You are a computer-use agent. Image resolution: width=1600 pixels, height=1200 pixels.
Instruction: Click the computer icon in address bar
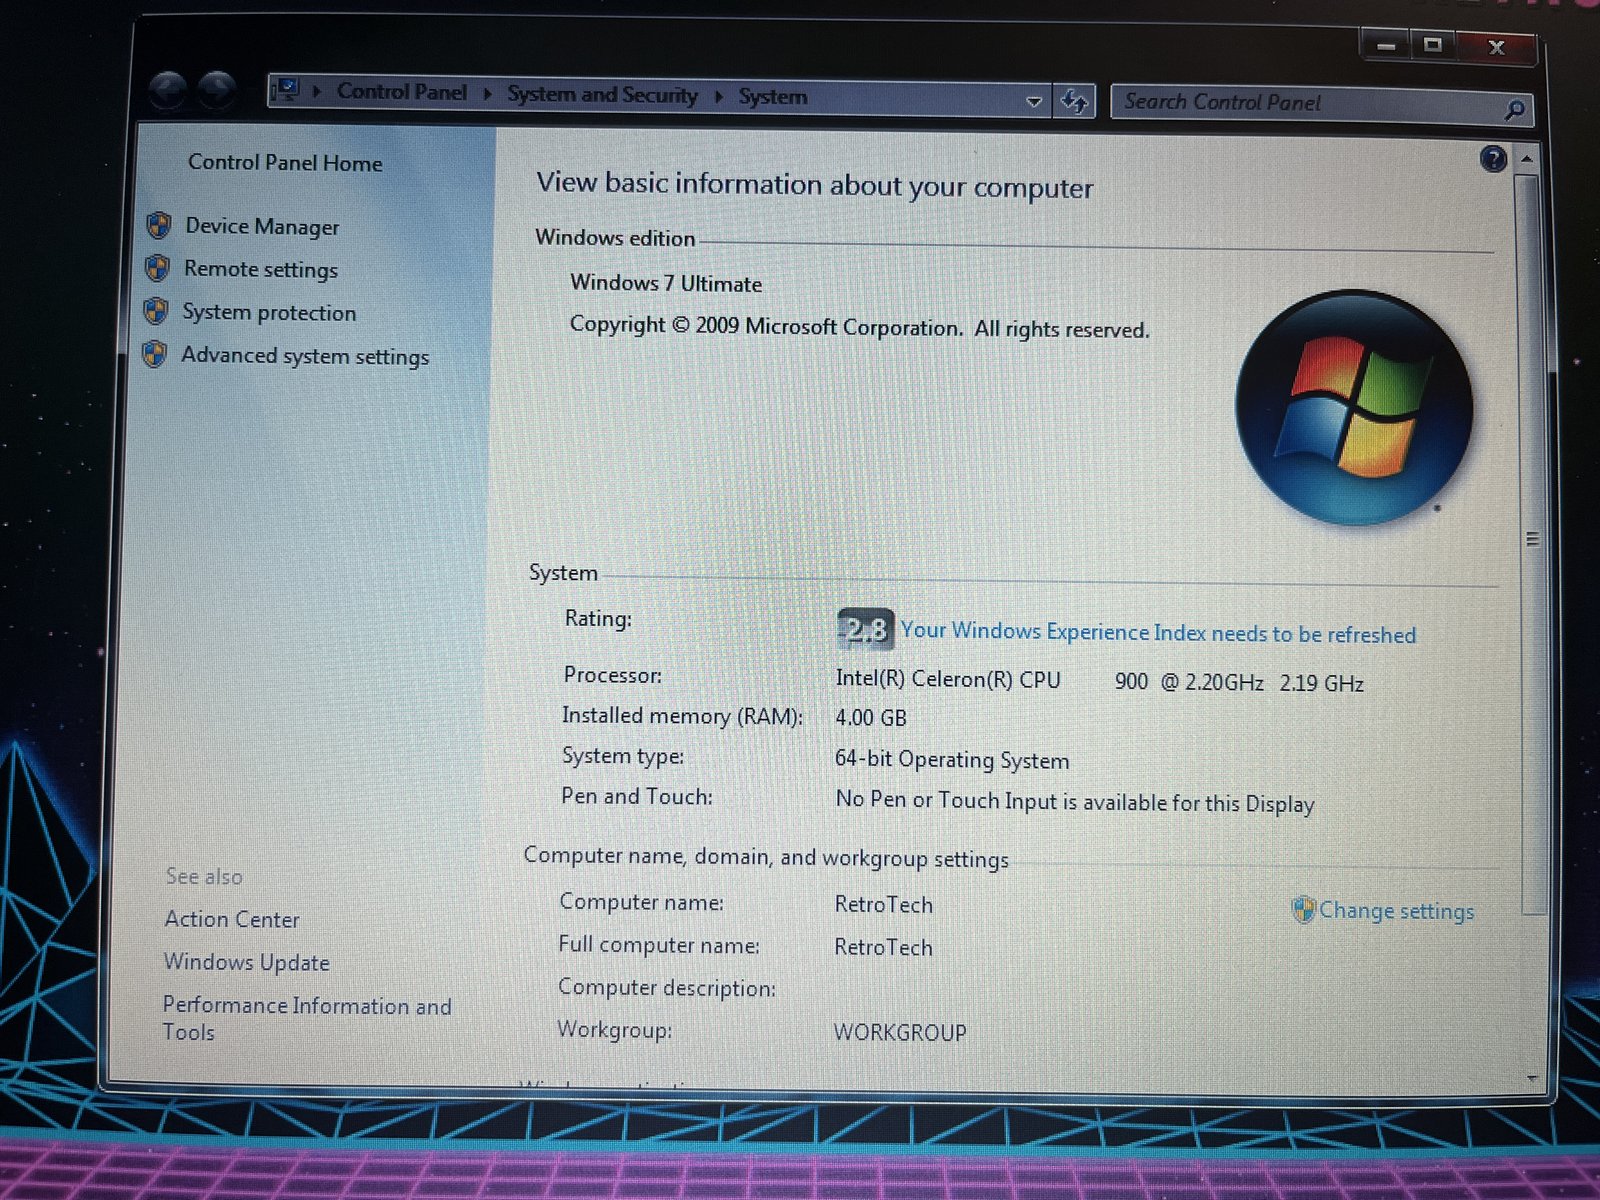click(x=287, y=90)
